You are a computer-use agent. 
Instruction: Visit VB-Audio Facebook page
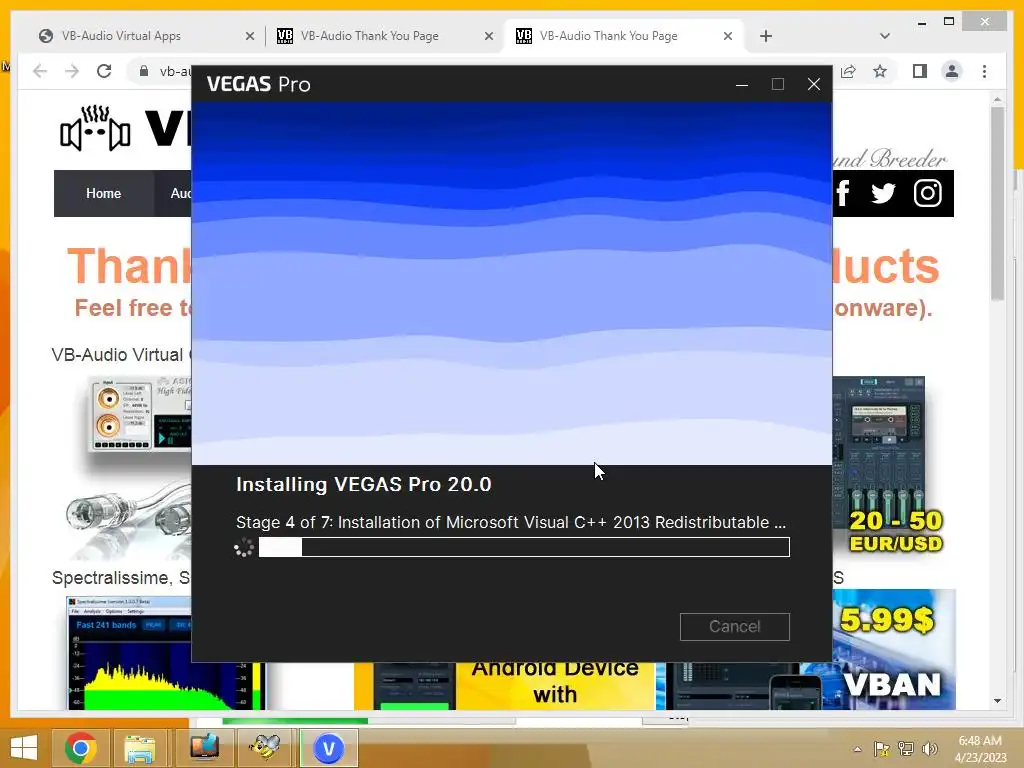tap(842, 193)
